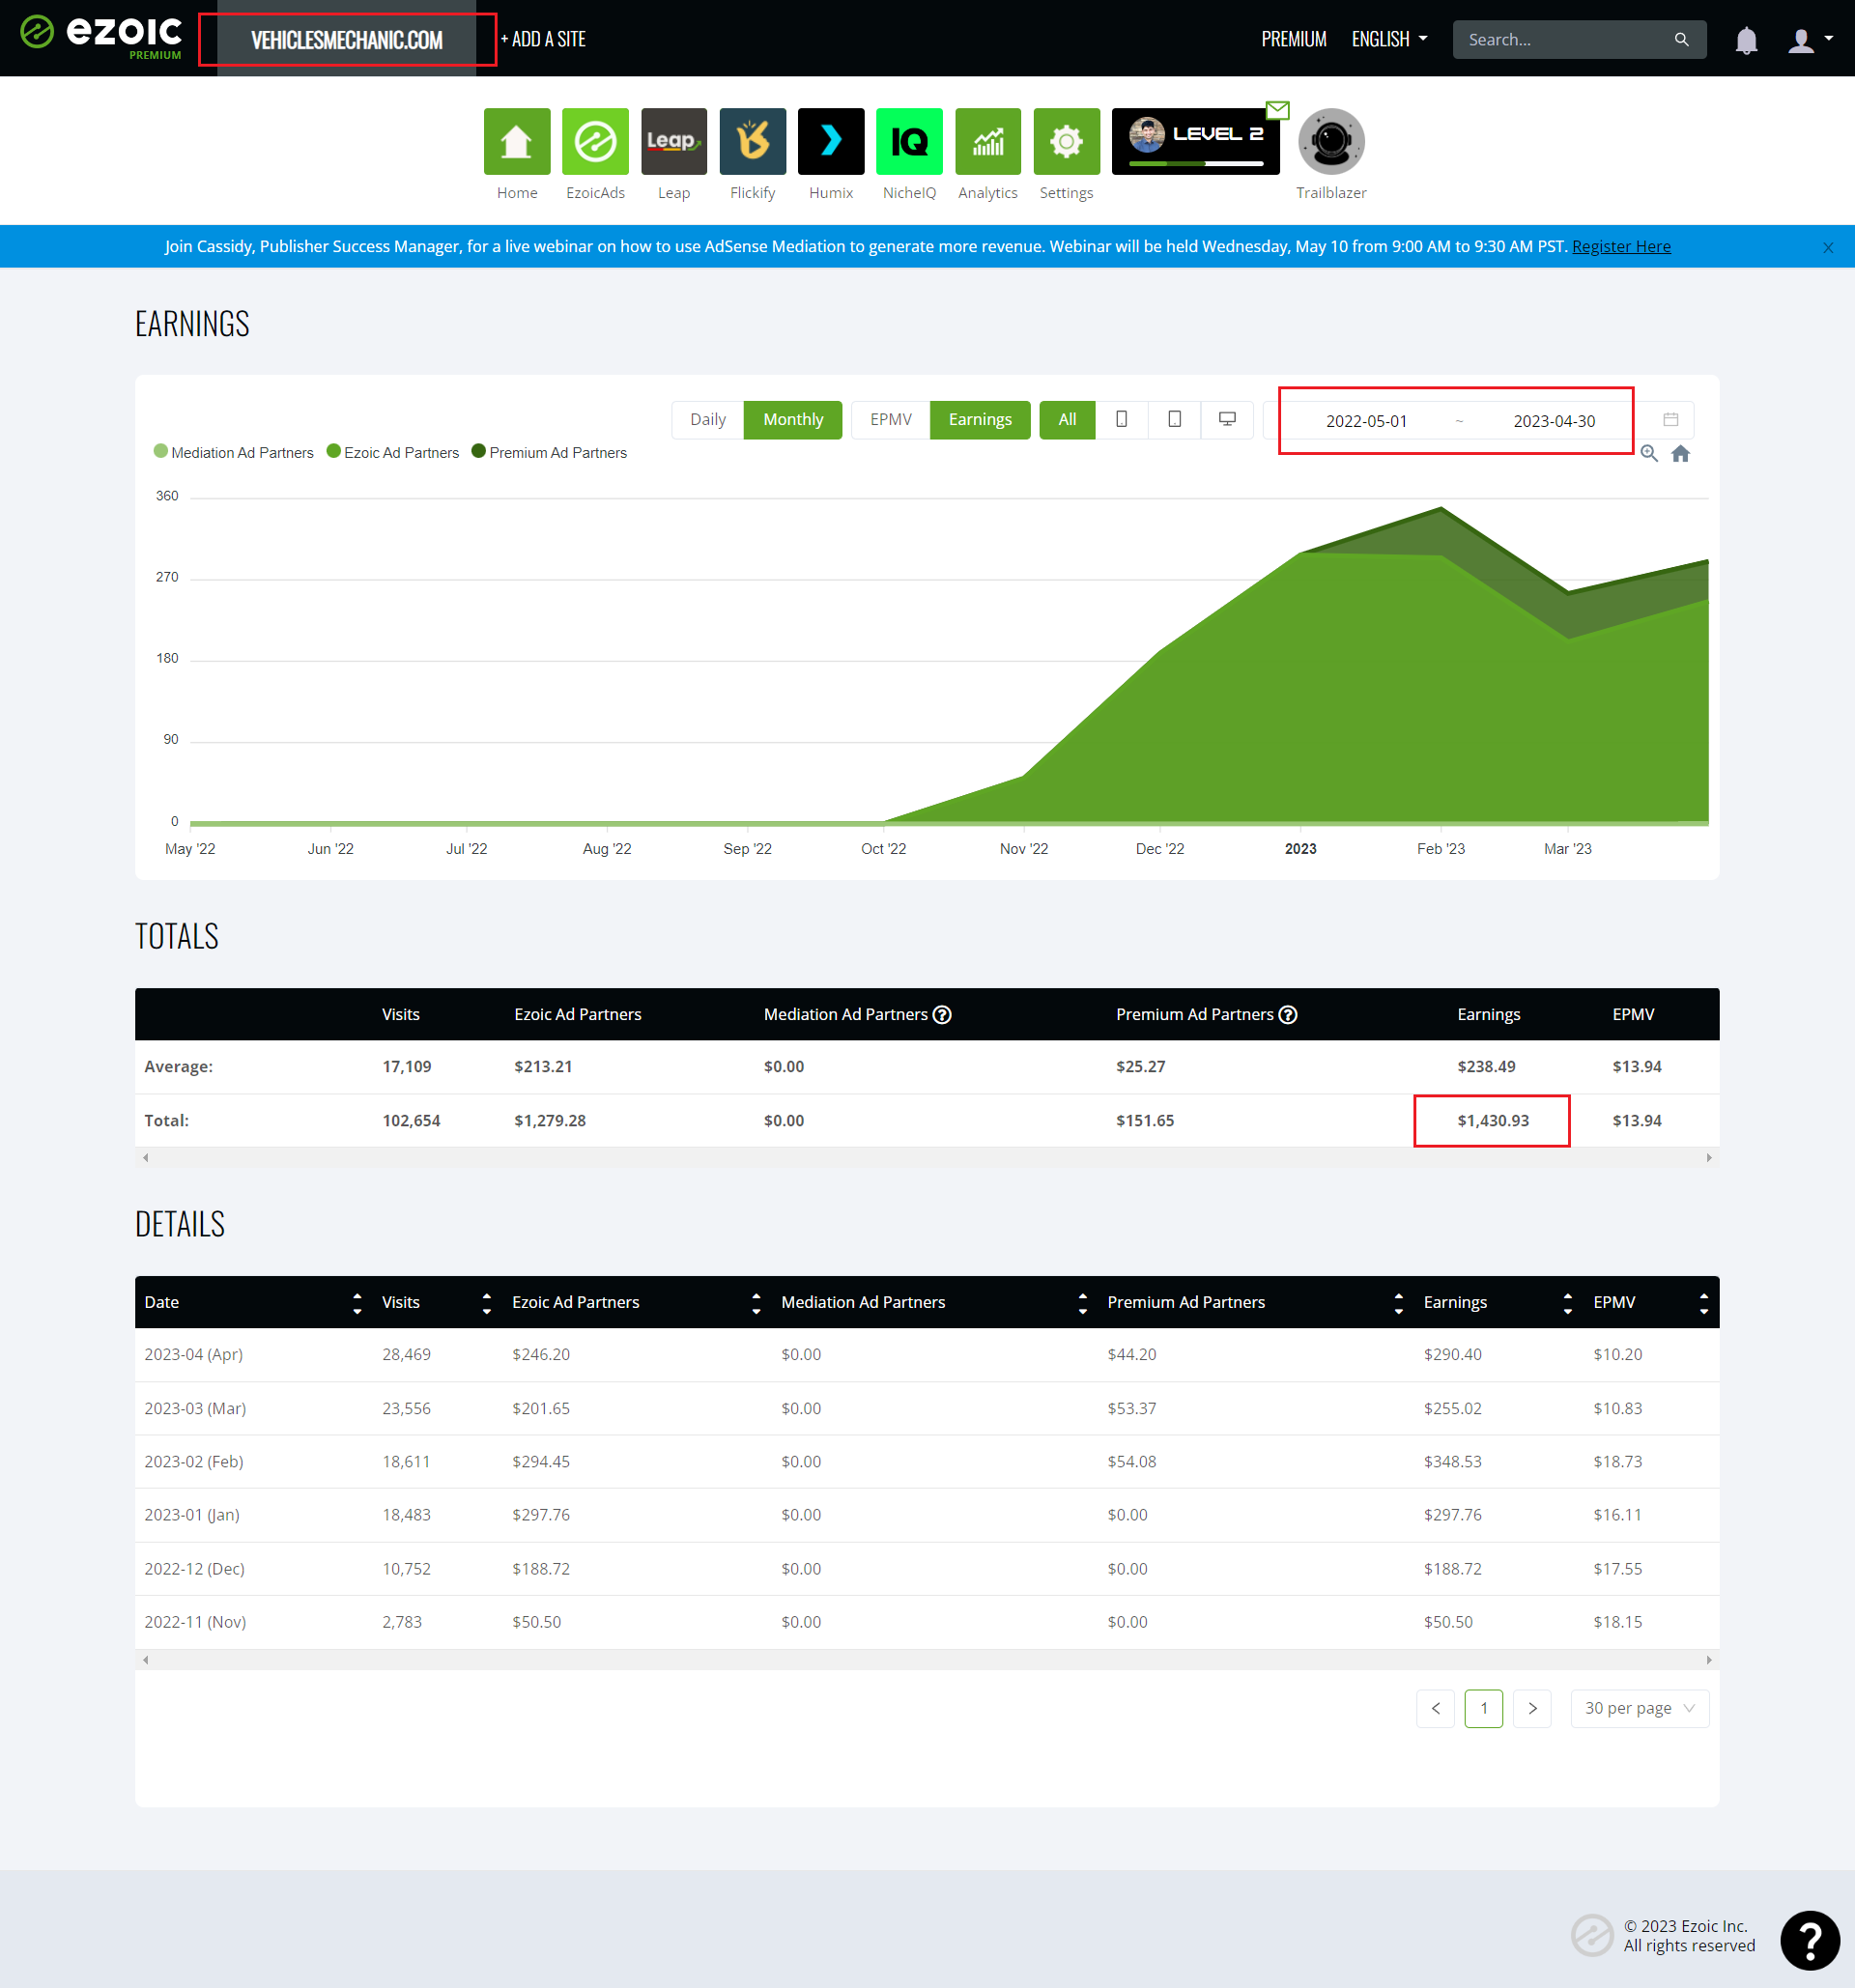Image resolution: width=1855 pixels, height=1988 pixels.
Task: Open the user account dropdown
Action: pyautogui.click(x=1810, y=40)
